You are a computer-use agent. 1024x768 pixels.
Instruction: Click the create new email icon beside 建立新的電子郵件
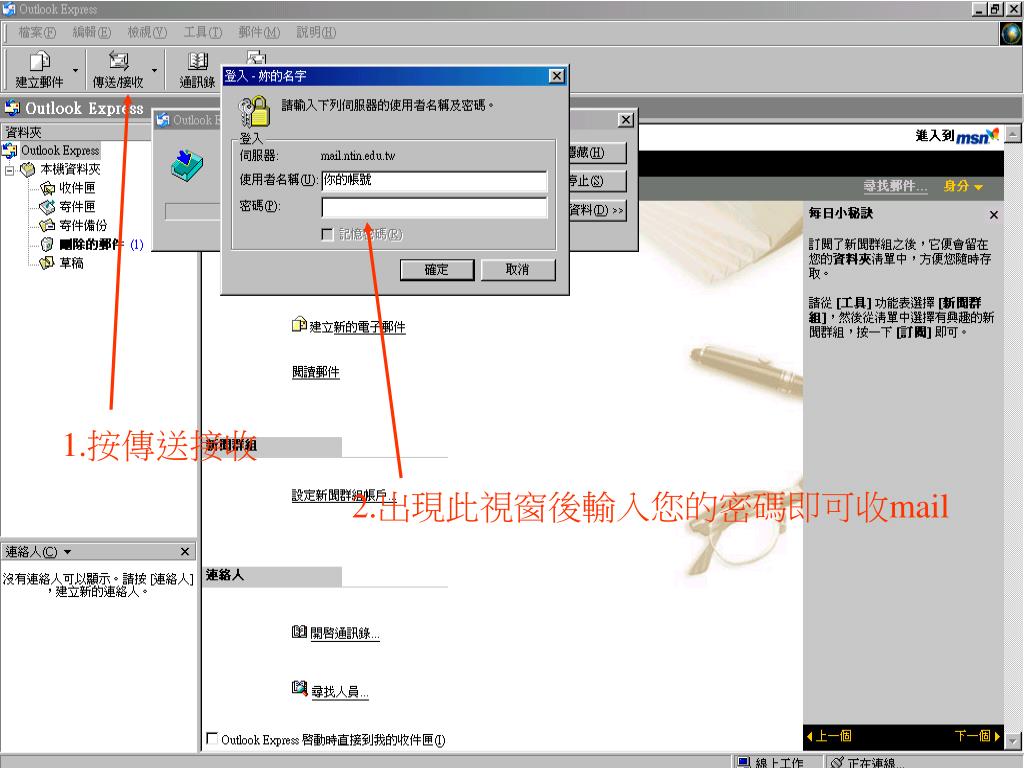(299, 325)
